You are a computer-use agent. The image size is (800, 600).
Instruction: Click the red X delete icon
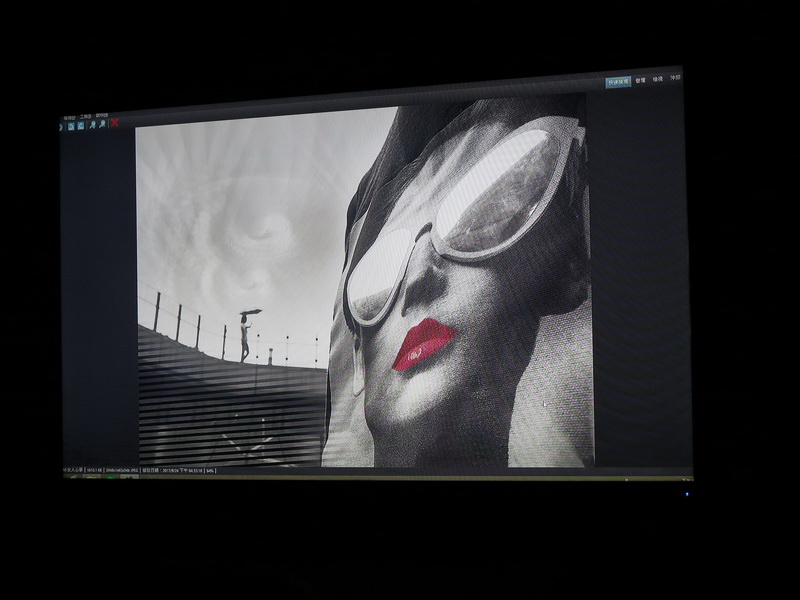pyautogui.click(x=114, y=122)
